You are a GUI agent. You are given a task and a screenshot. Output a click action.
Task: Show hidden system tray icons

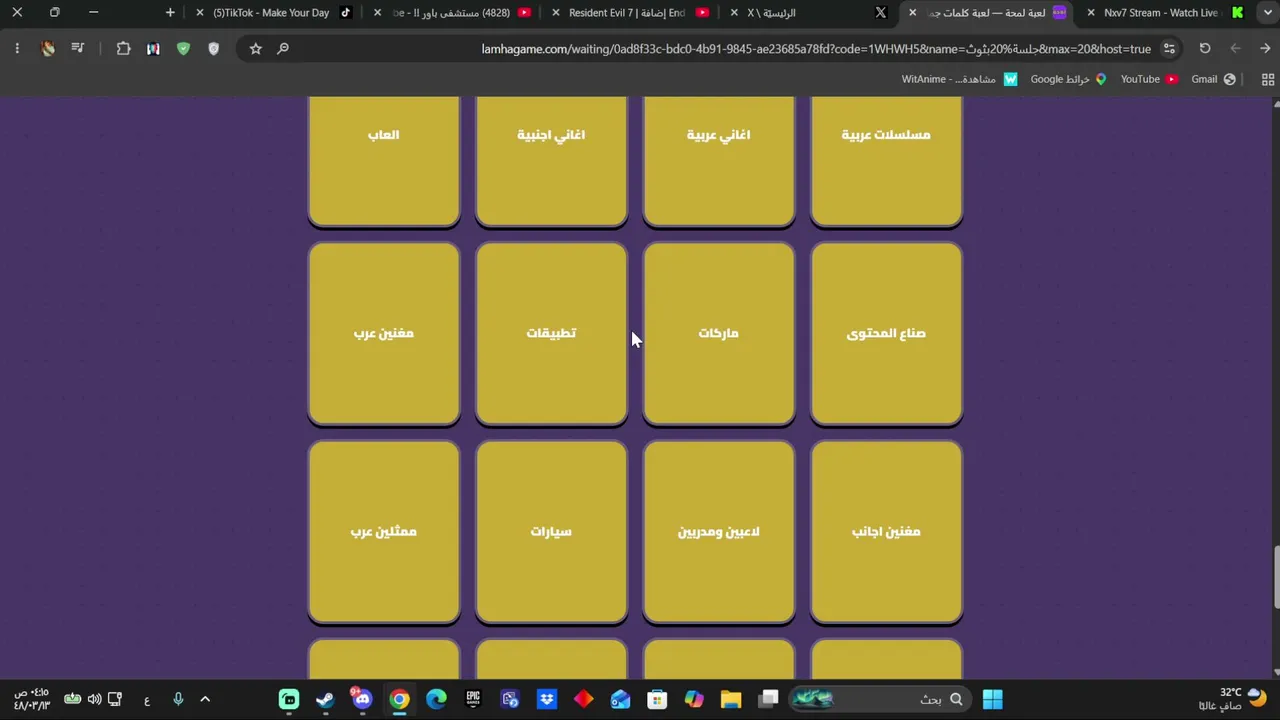coord(205,699)
